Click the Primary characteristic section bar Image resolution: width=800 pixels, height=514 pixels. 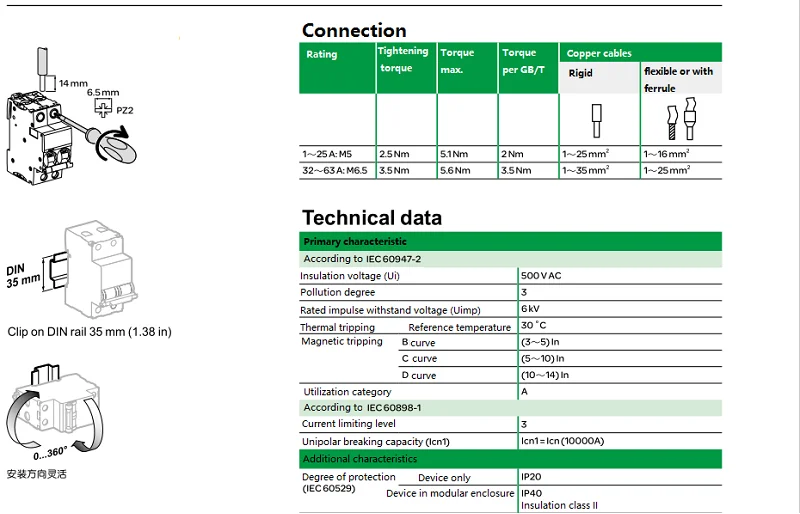510,241
